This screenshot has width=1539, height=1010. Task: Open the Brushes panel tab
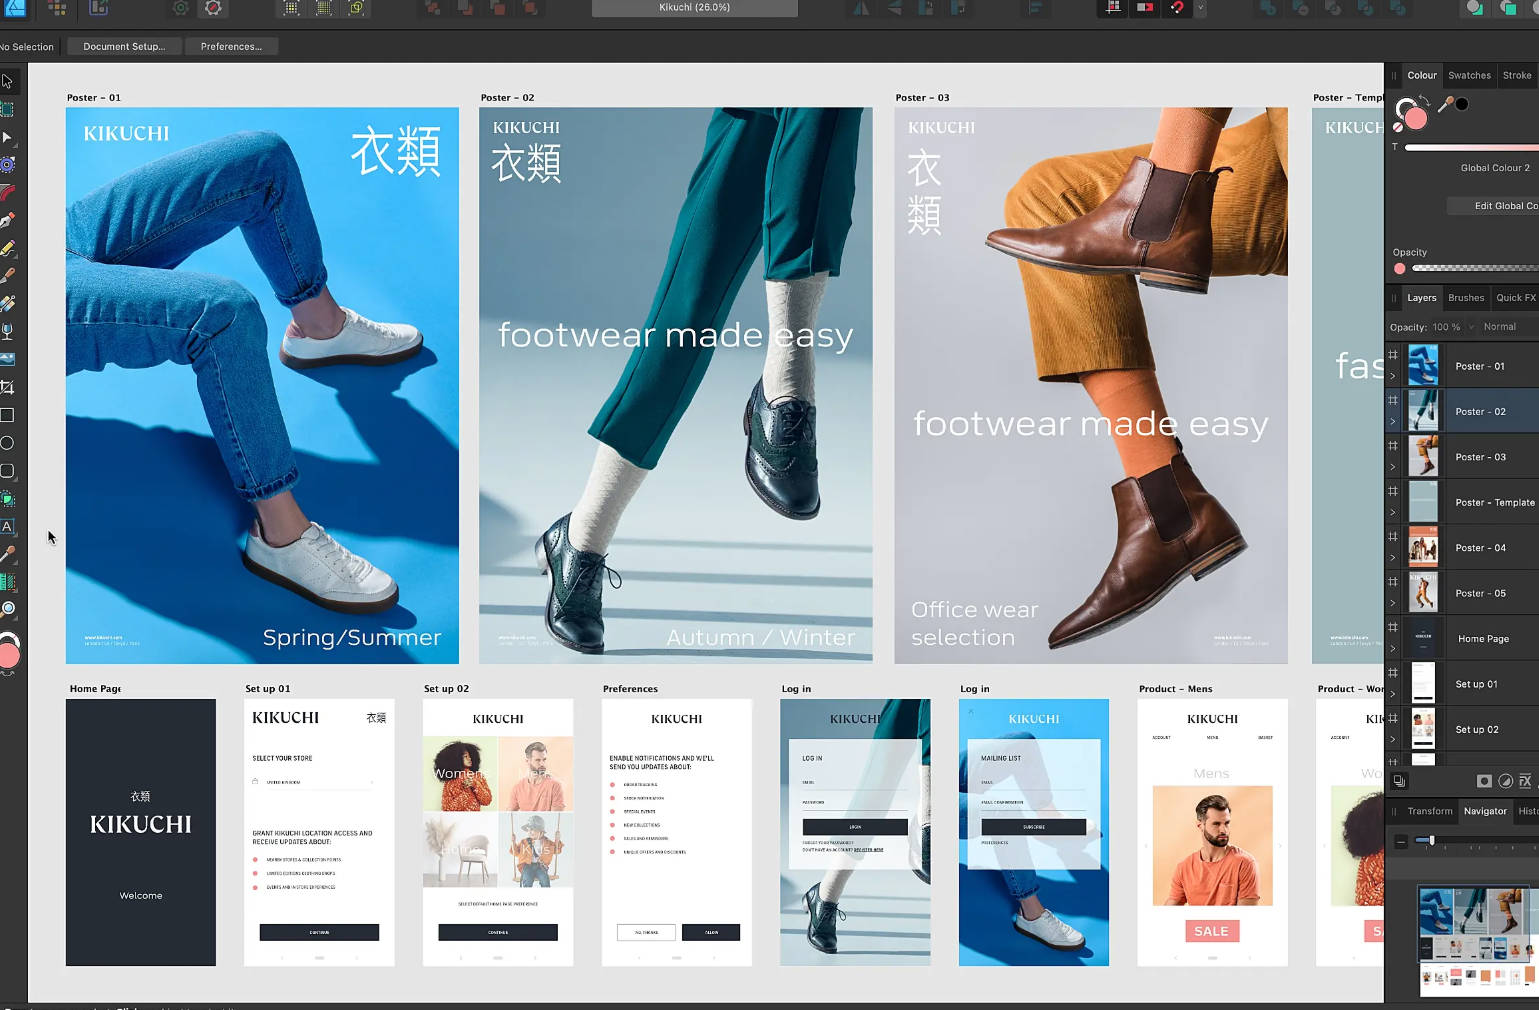click(1465, 297)
